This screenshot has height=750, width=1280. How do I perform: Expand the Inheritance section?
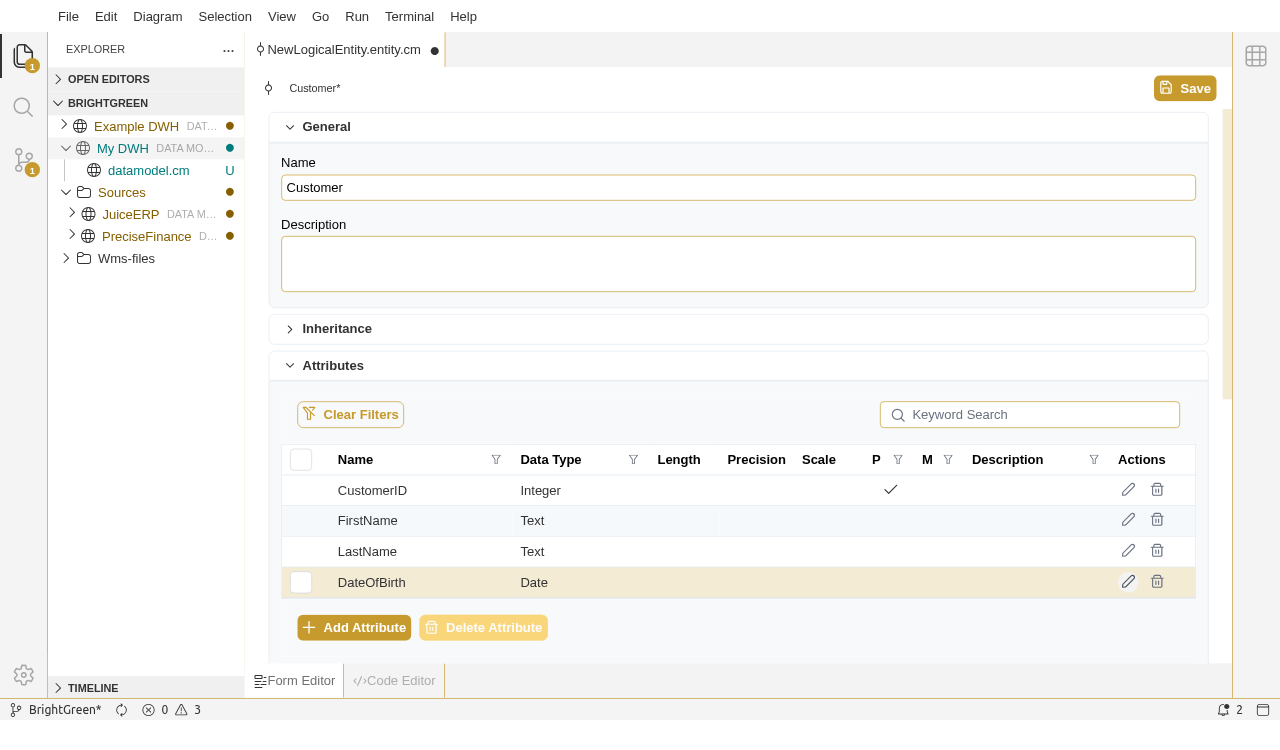click(x=290, y=329)
